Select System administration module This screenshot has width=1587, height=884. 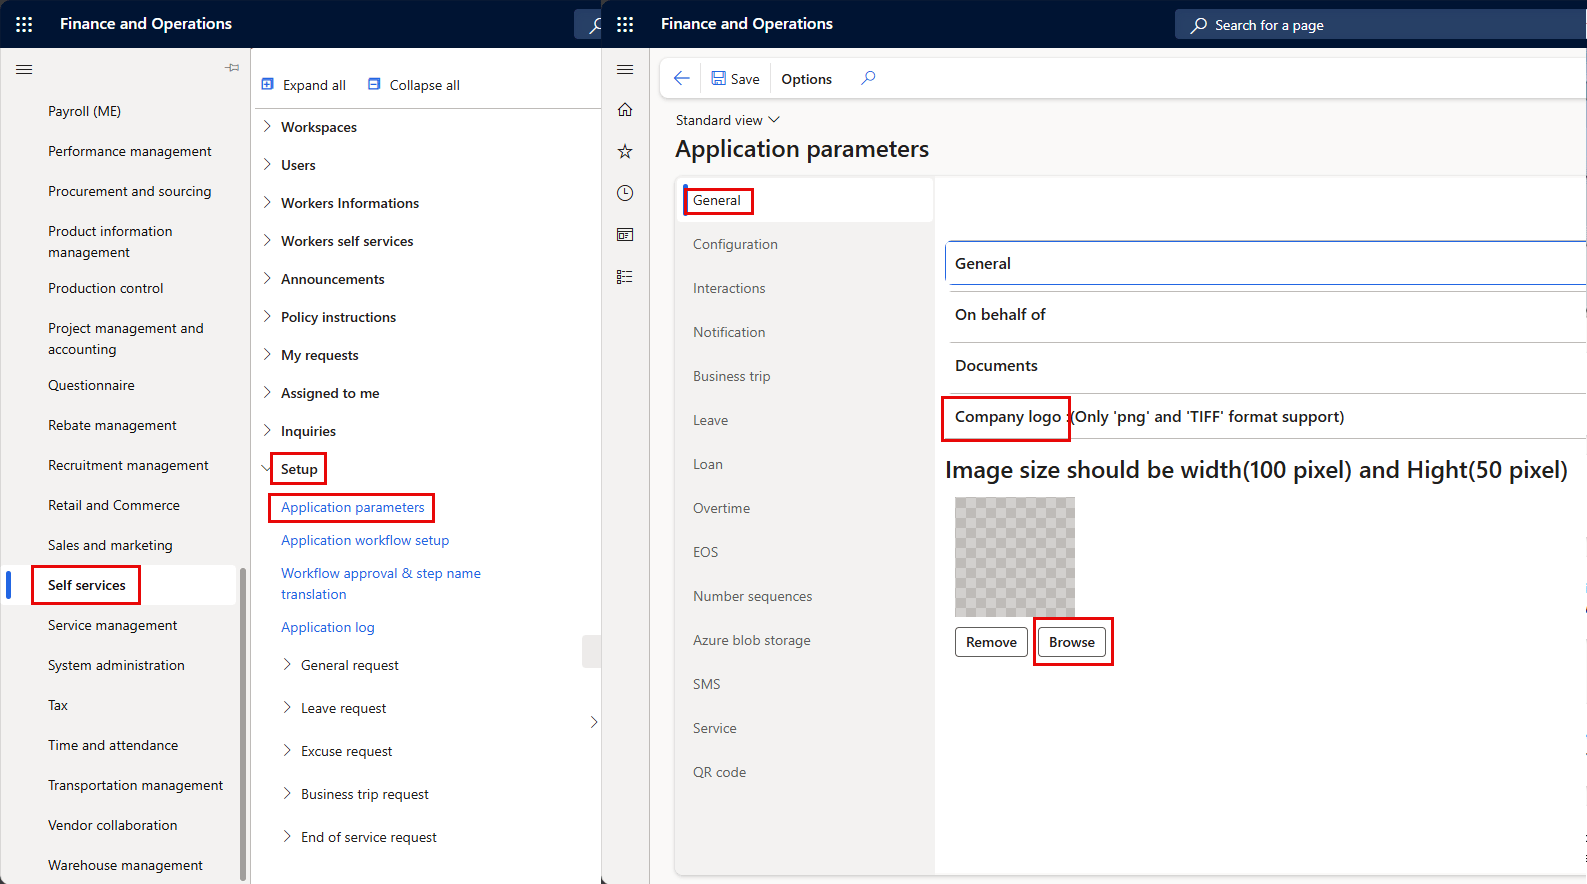(x=116, y=665)
